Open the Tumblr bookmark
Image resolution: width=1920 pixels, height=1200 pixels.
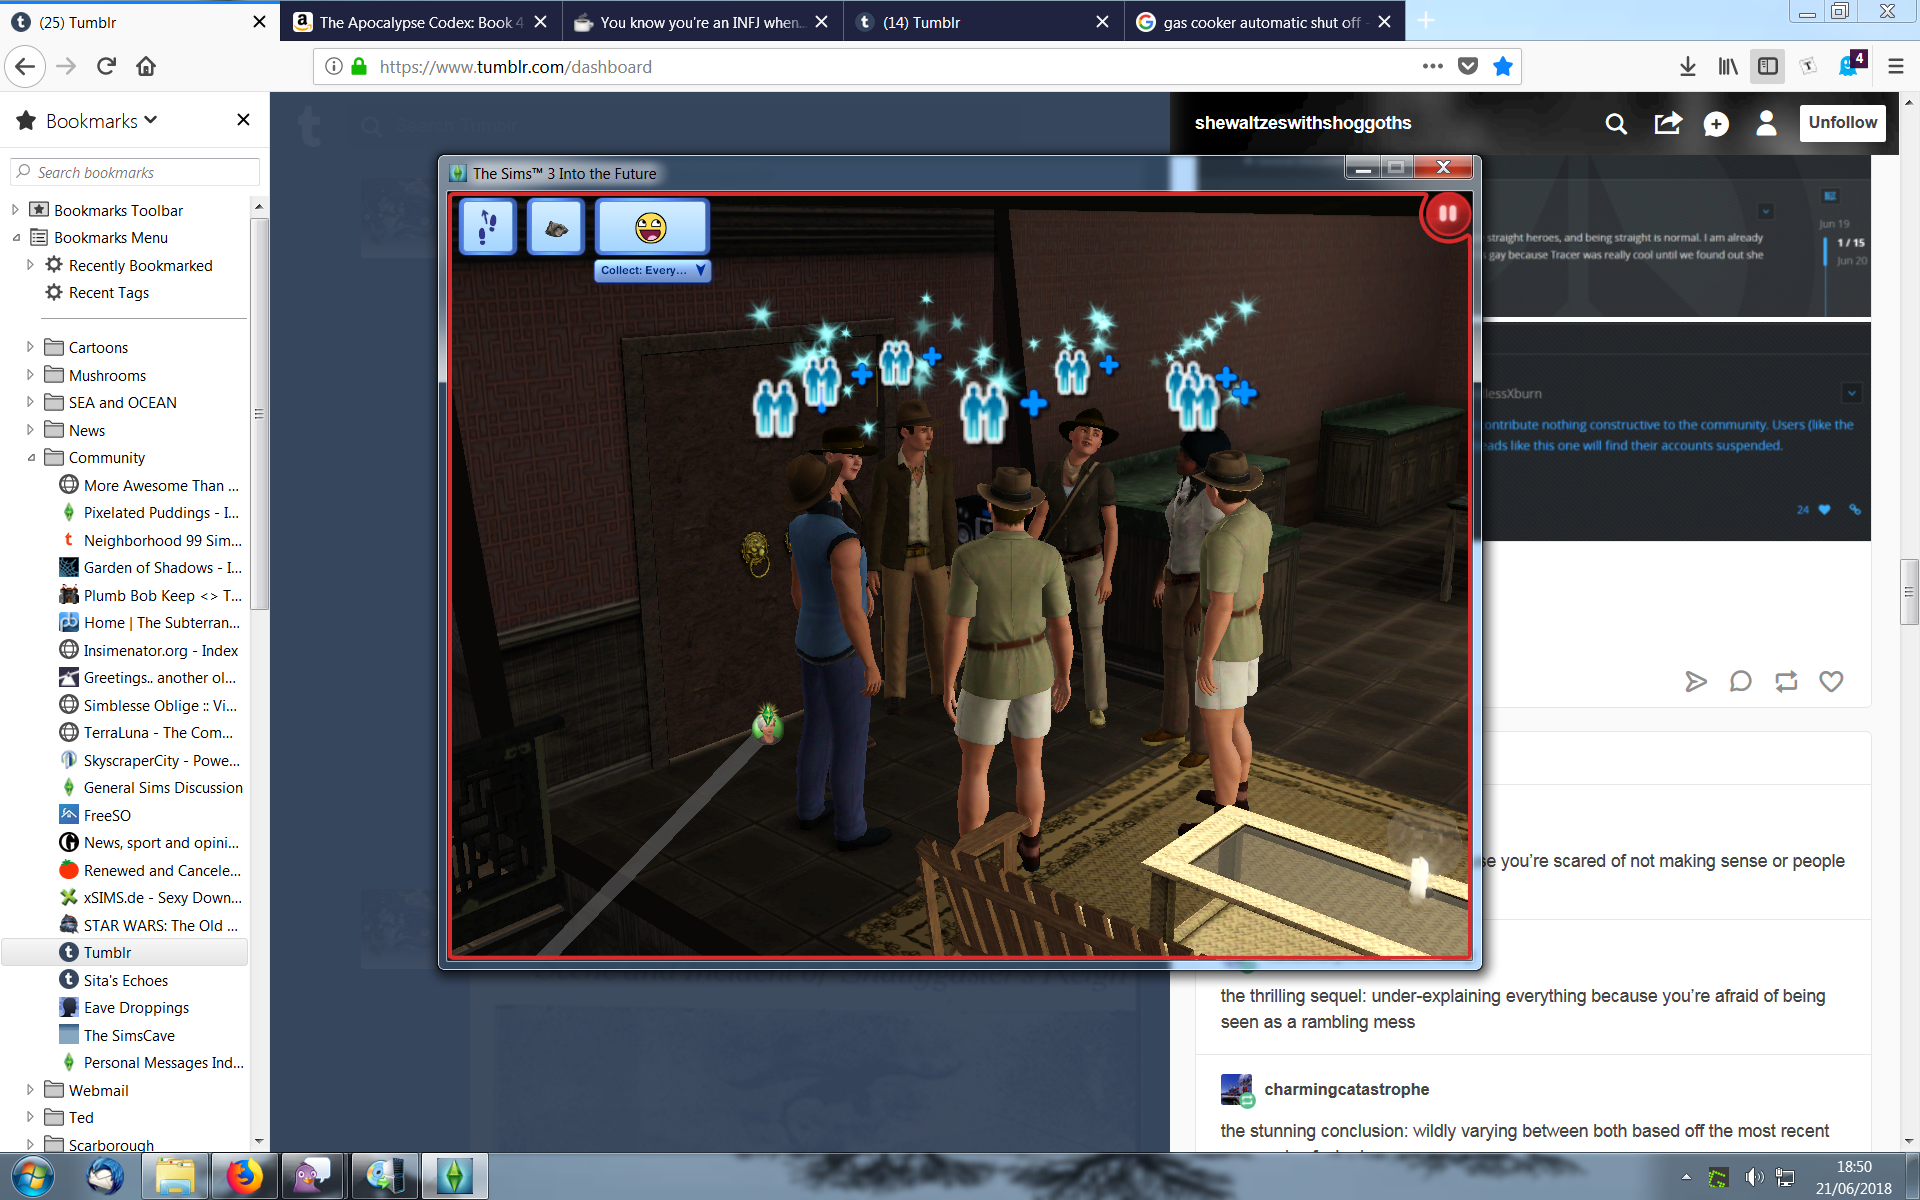click(124, 953)
